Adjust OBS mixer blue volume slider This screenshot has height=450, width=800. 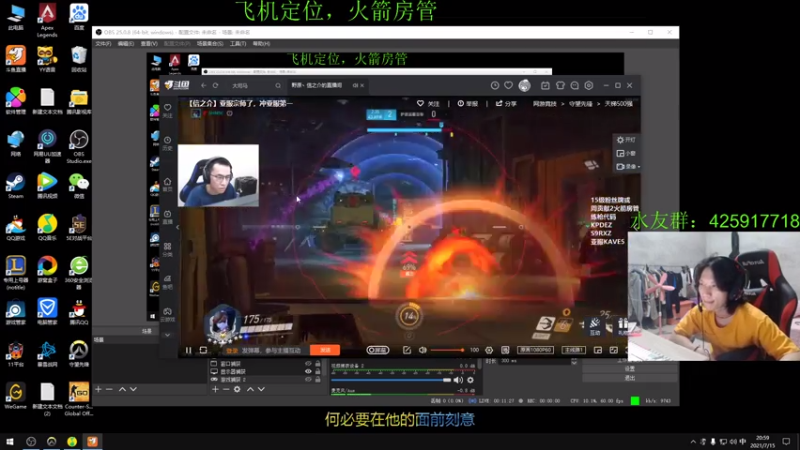pyautogui.click(x=391, y=380)
